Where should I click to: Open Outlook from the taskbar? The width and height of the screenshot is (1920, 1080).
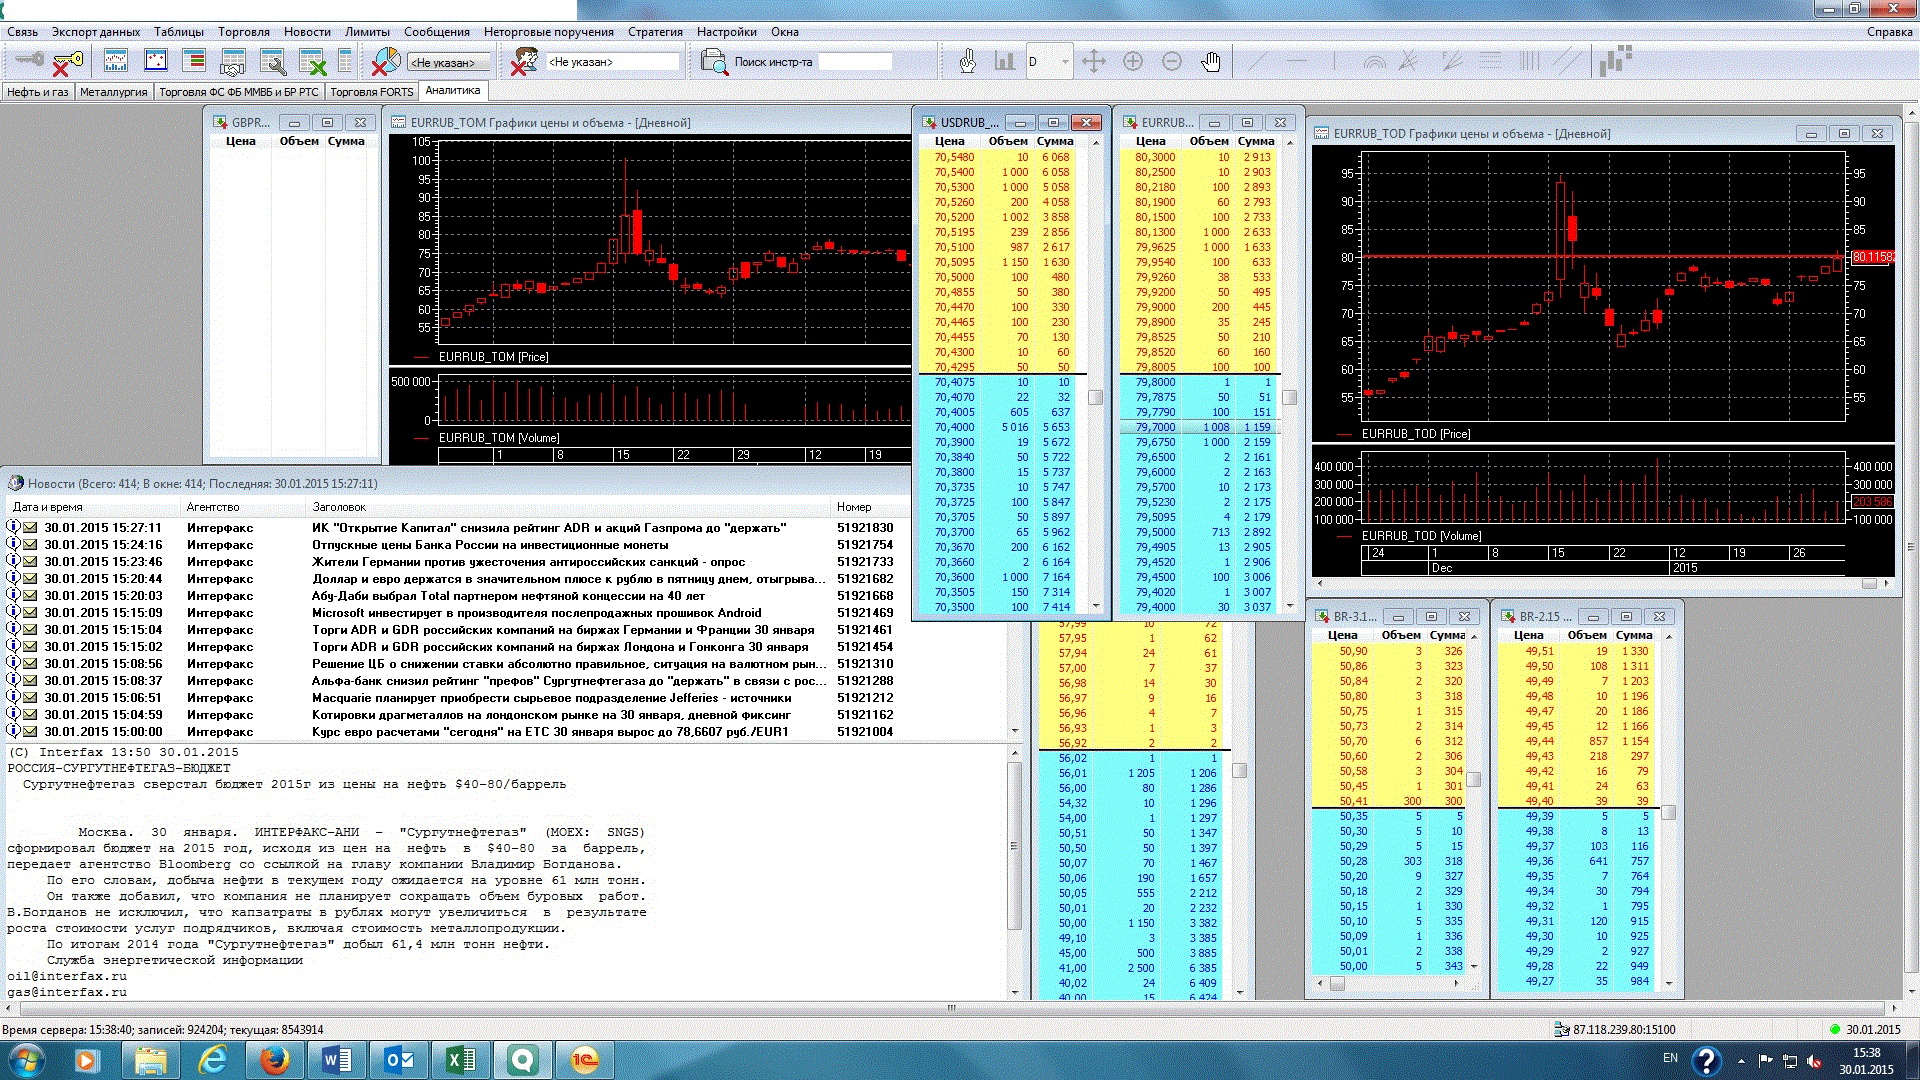(399, 1060)
